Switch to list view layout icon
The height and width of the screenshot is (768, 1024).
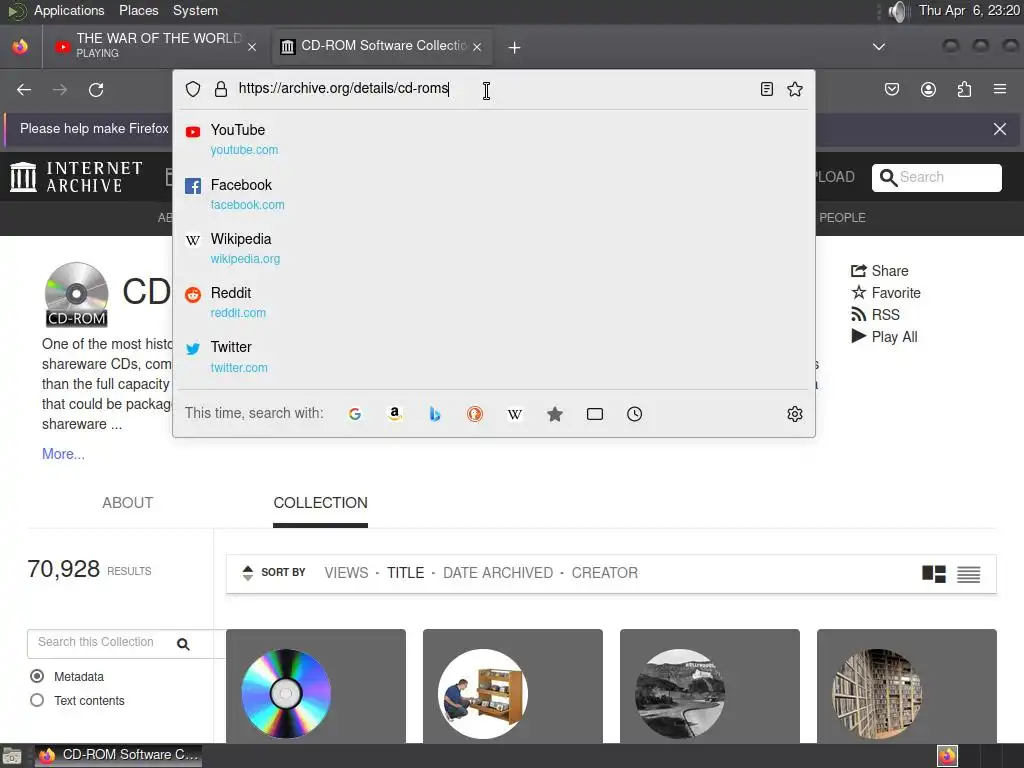pos(968,574)
